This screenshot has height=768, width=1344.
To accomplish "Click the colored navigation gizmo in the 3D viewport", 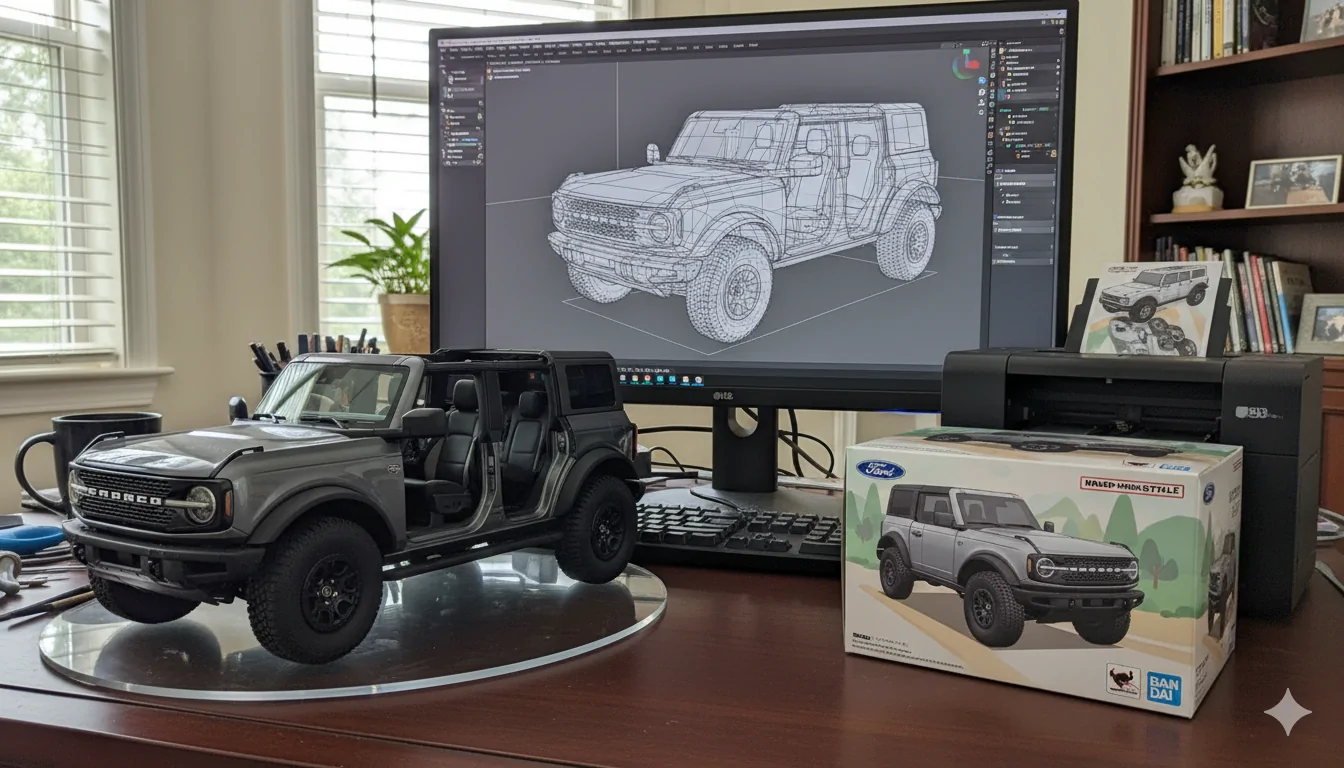I will pos(966,64).
